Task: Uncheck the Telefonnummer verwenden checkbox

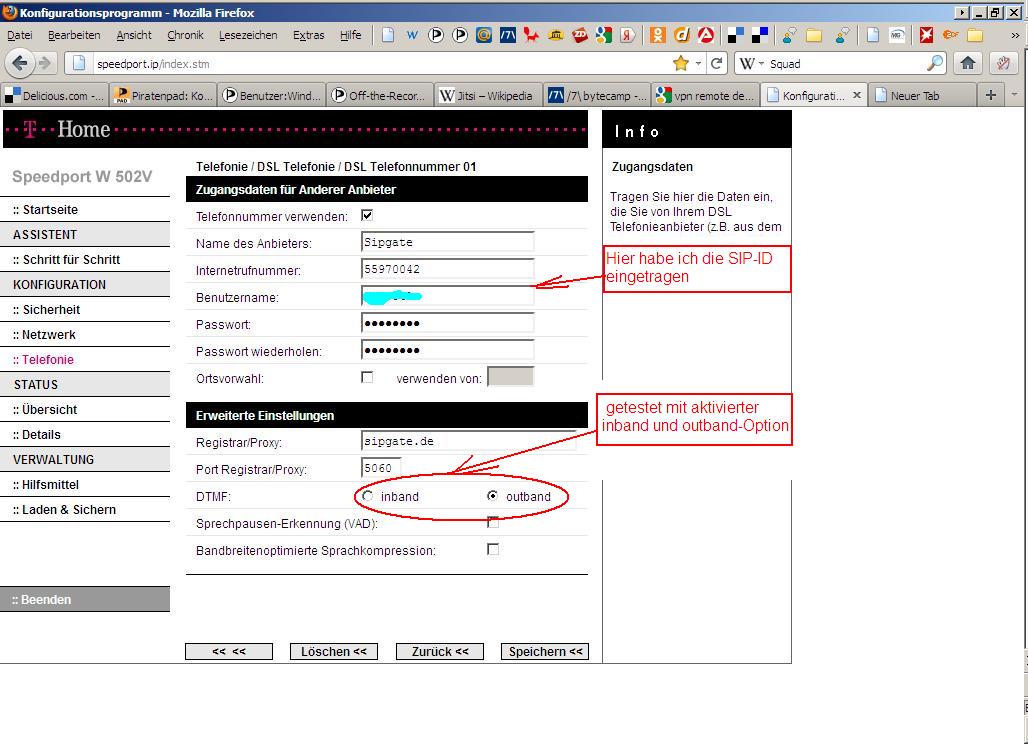Action: tap(367, 216)
